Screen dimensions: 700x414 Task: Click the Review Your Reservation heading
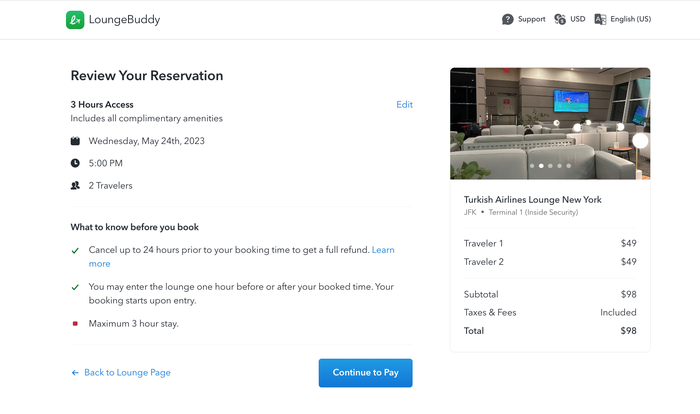click(x=147, y=75)
